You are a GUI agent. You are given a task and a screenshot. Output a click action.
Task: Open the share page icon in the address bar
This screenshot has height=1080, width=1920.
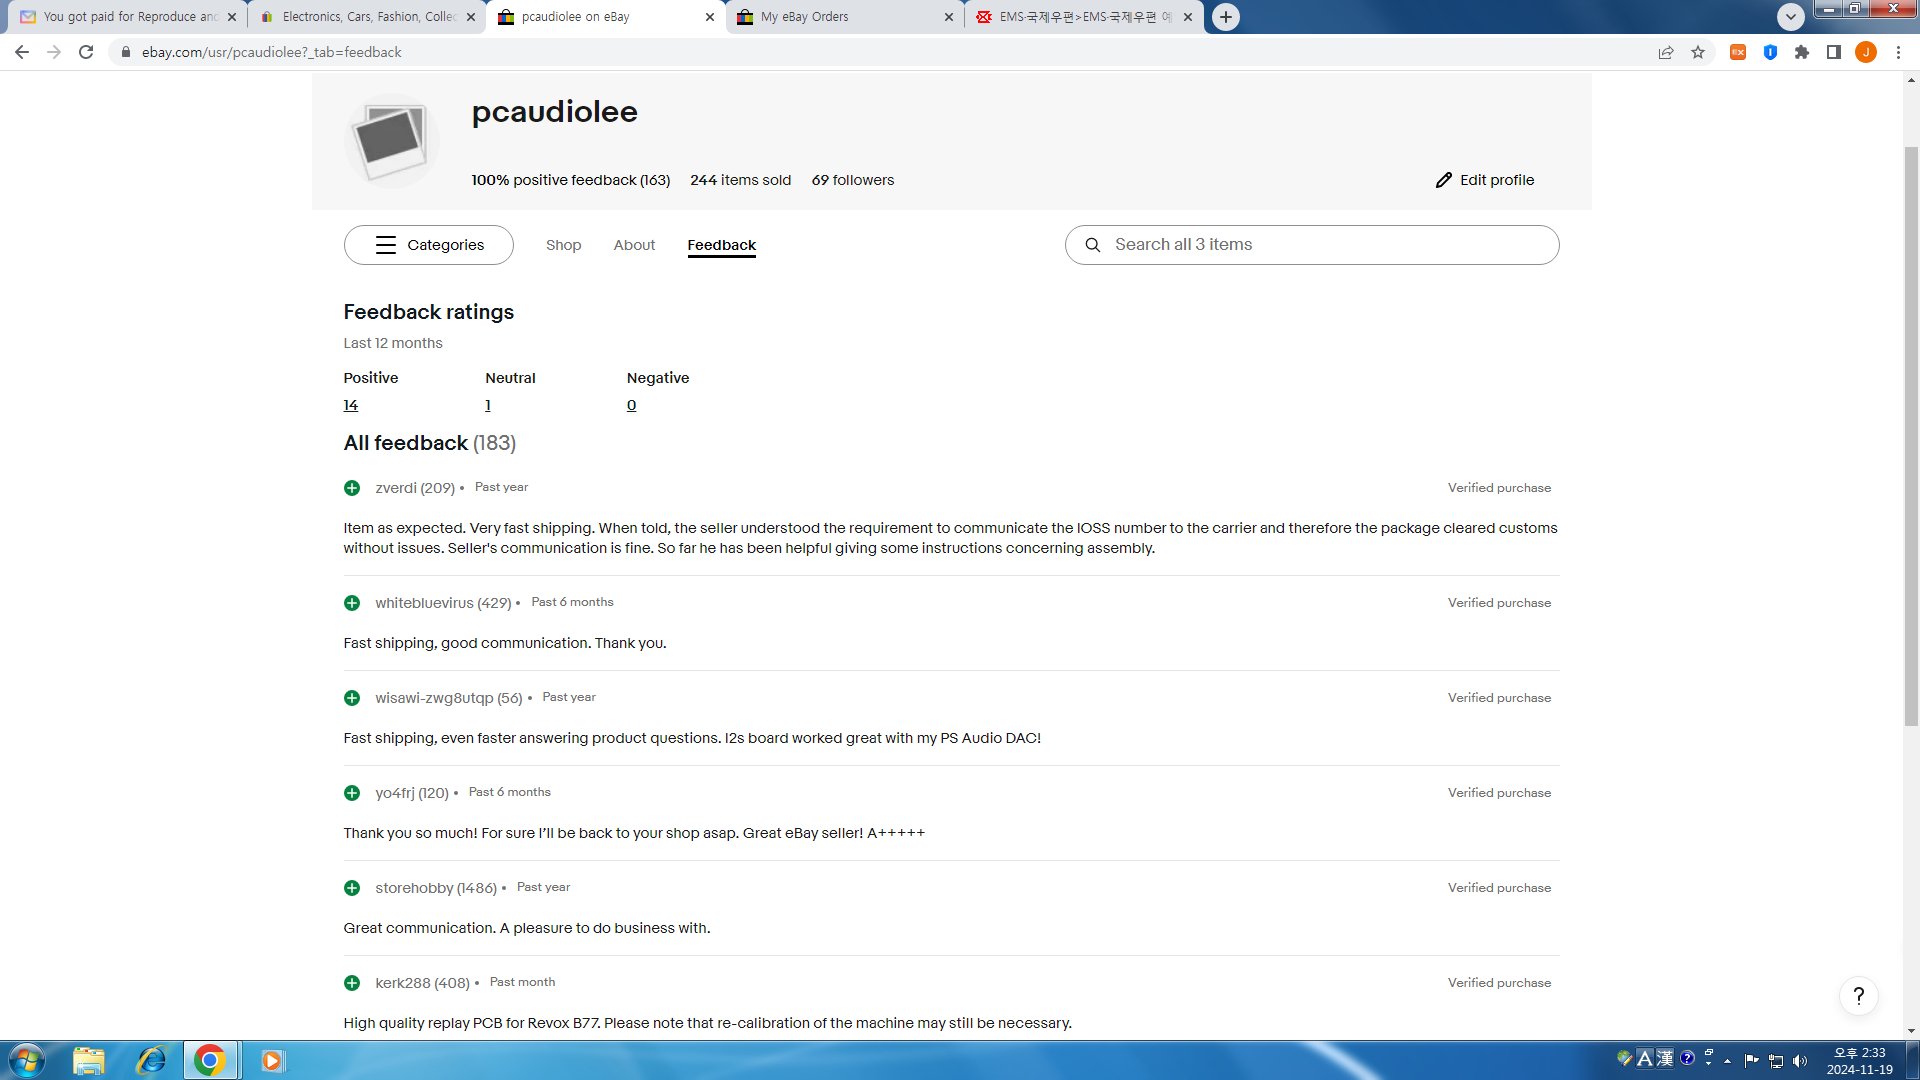[1666, 52]
